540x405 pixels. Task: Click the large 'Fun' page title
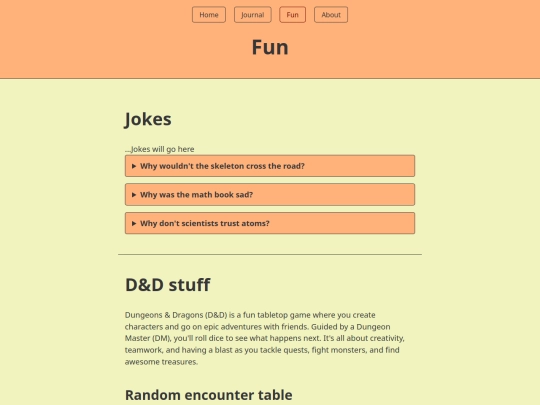point(270,47)
